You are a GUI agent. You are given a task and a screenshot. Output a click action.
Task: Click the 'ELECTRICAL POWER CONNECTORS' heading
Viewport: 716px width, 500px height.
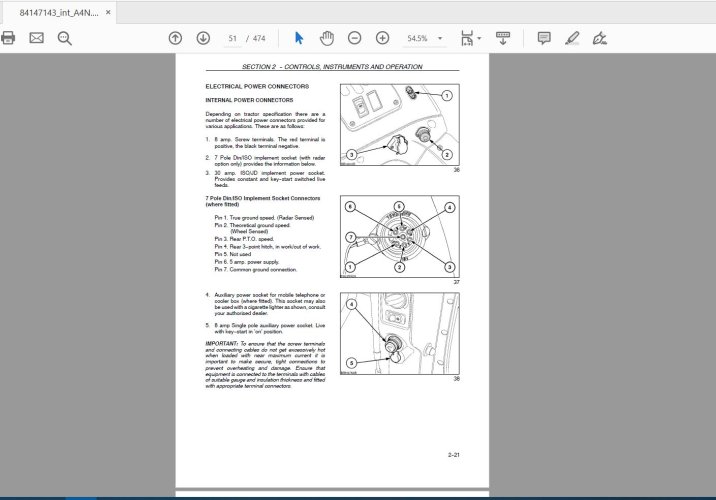tap(257, 86)
